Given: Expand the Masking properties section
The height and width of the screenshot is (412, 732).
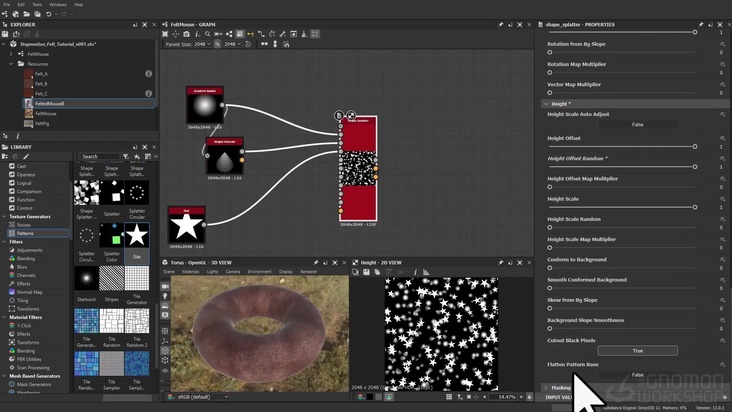Looking at the screenshot, I should (x=545, y=388).
